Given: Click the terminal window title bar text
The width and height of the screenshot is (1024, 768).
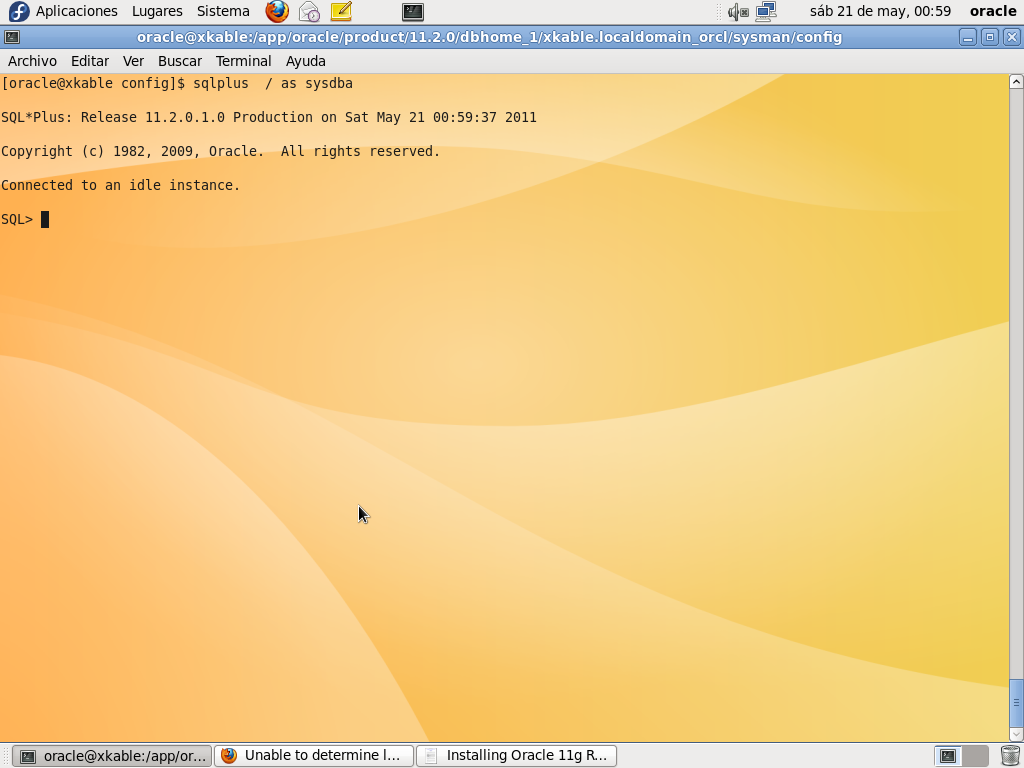Looking at the screenshot, I should pos(489,37).
